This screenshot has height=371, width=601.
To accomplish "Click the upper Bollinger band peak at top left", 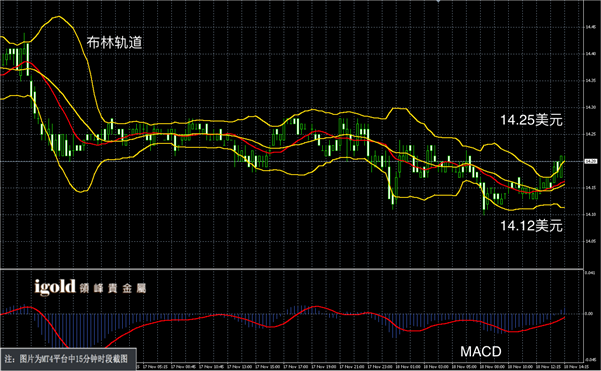I will click(57, 17).
